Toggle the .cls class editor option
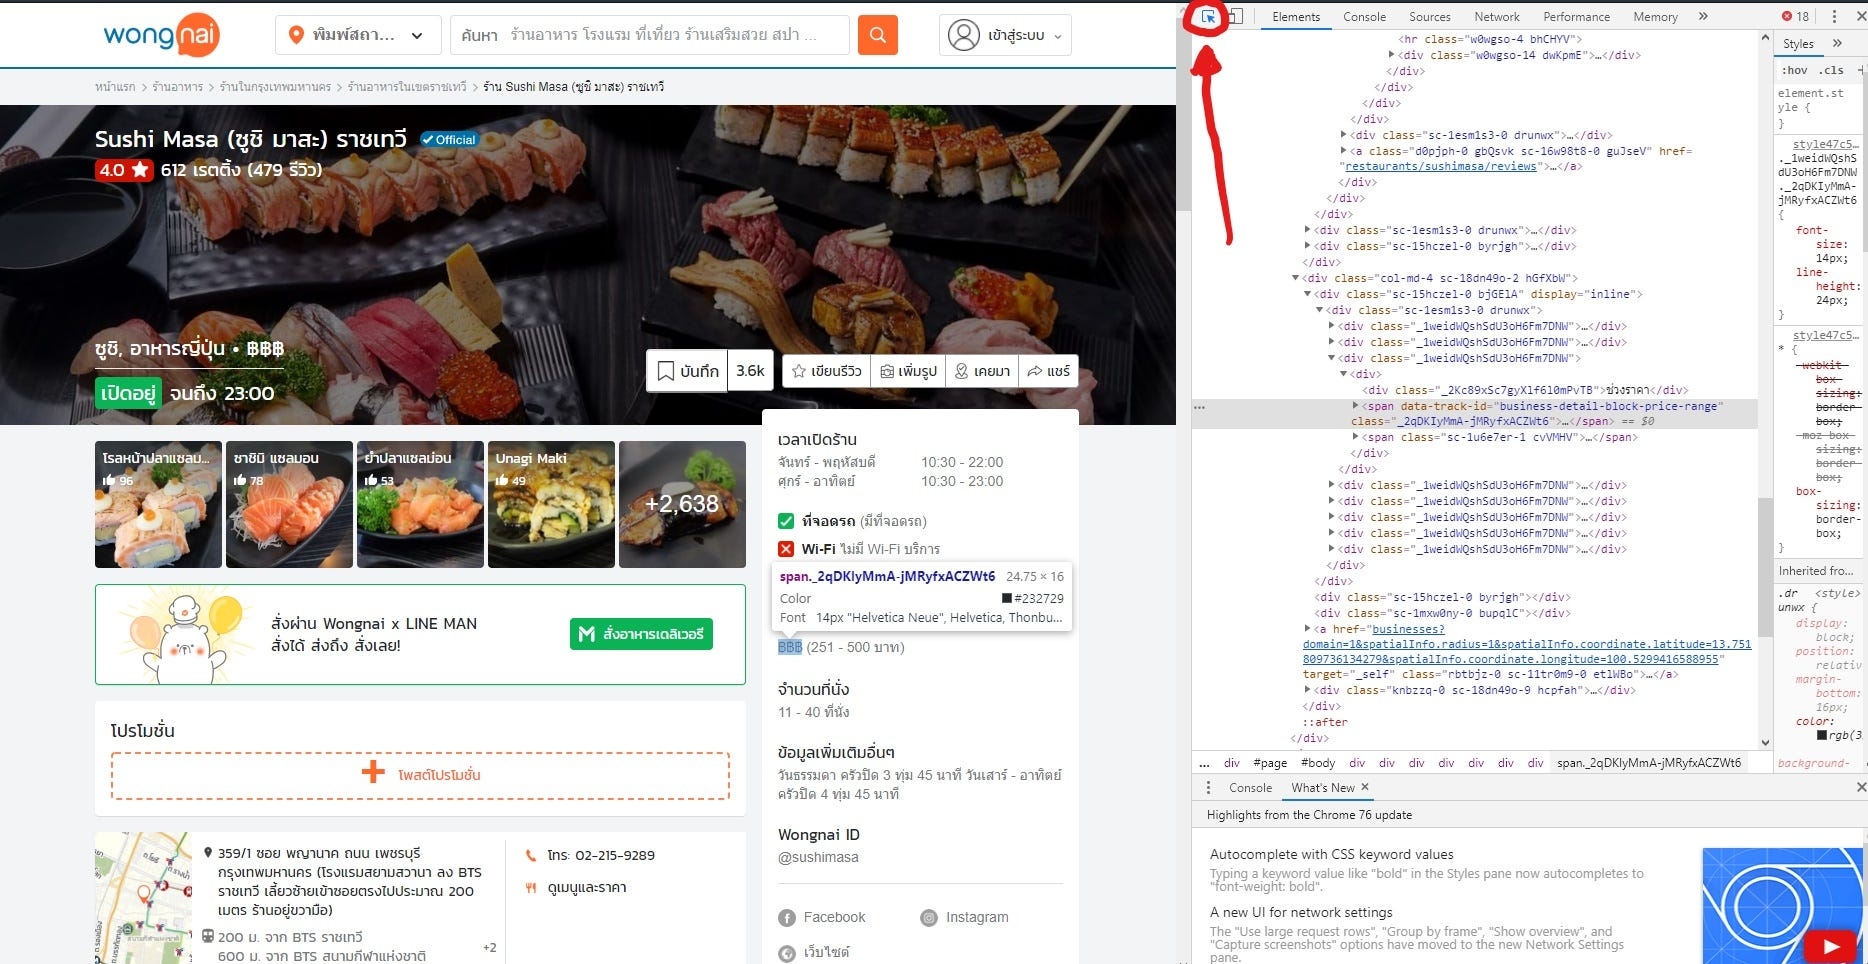The height and width of the screenshot is (964, 1868). point(1832,70)
